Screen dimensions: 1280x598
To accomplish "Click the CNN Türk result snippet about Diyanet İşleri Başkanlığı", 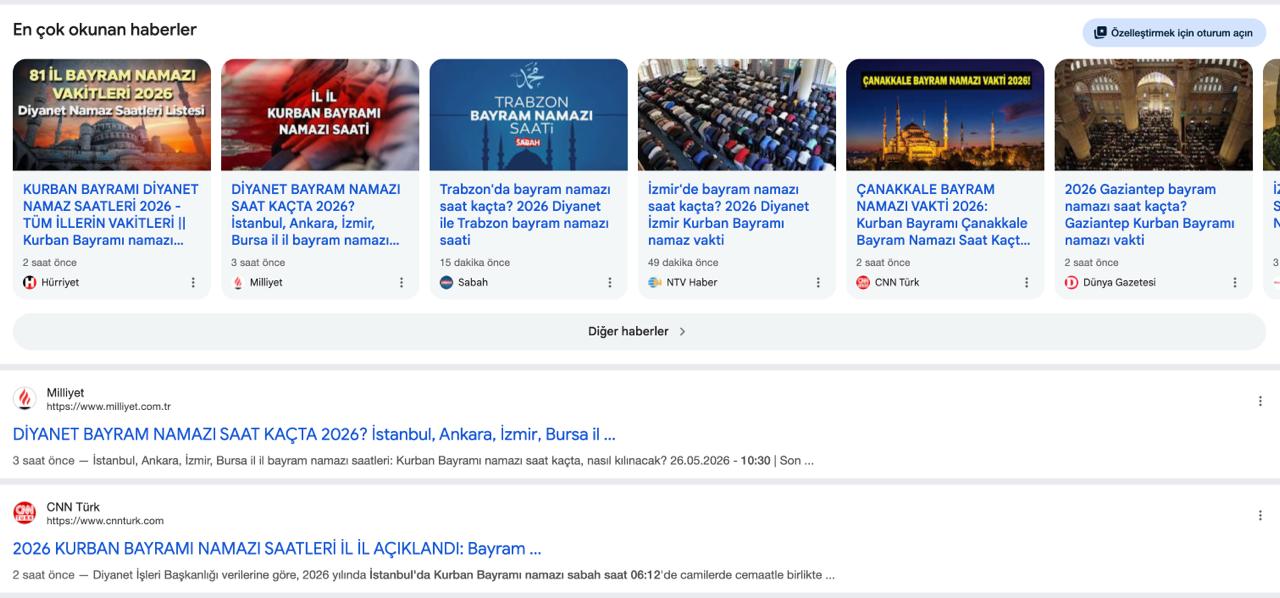I will click(x=424, y=575).
